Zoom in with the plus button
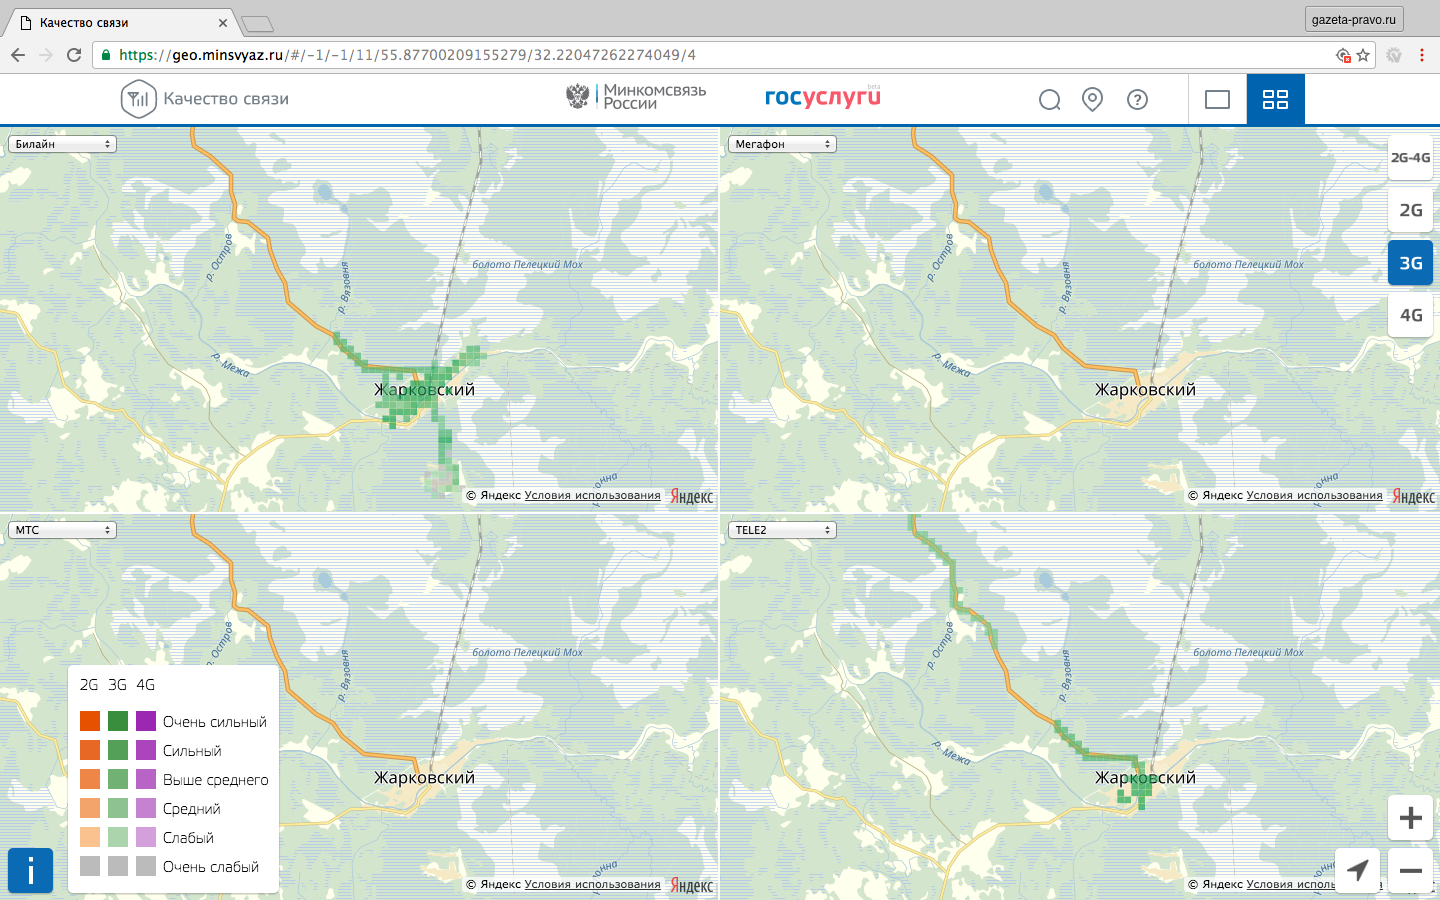 pyautogui.click(x=1410, y=818)
